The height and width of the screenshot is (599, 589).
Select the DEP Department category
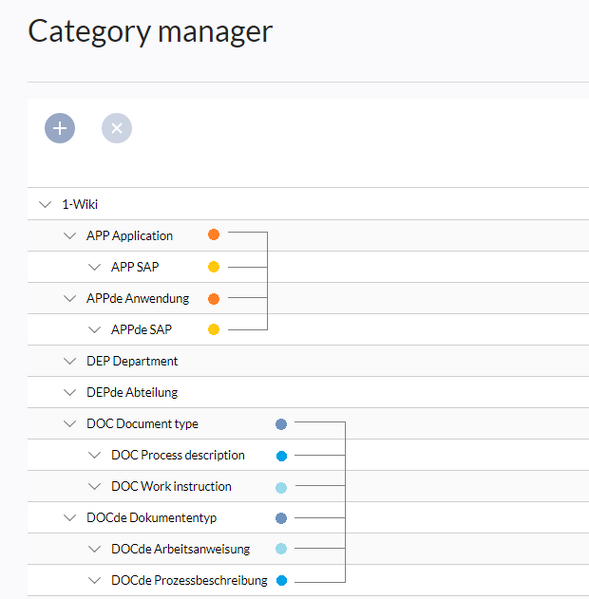pyautogui.click(x=132, y=361)
